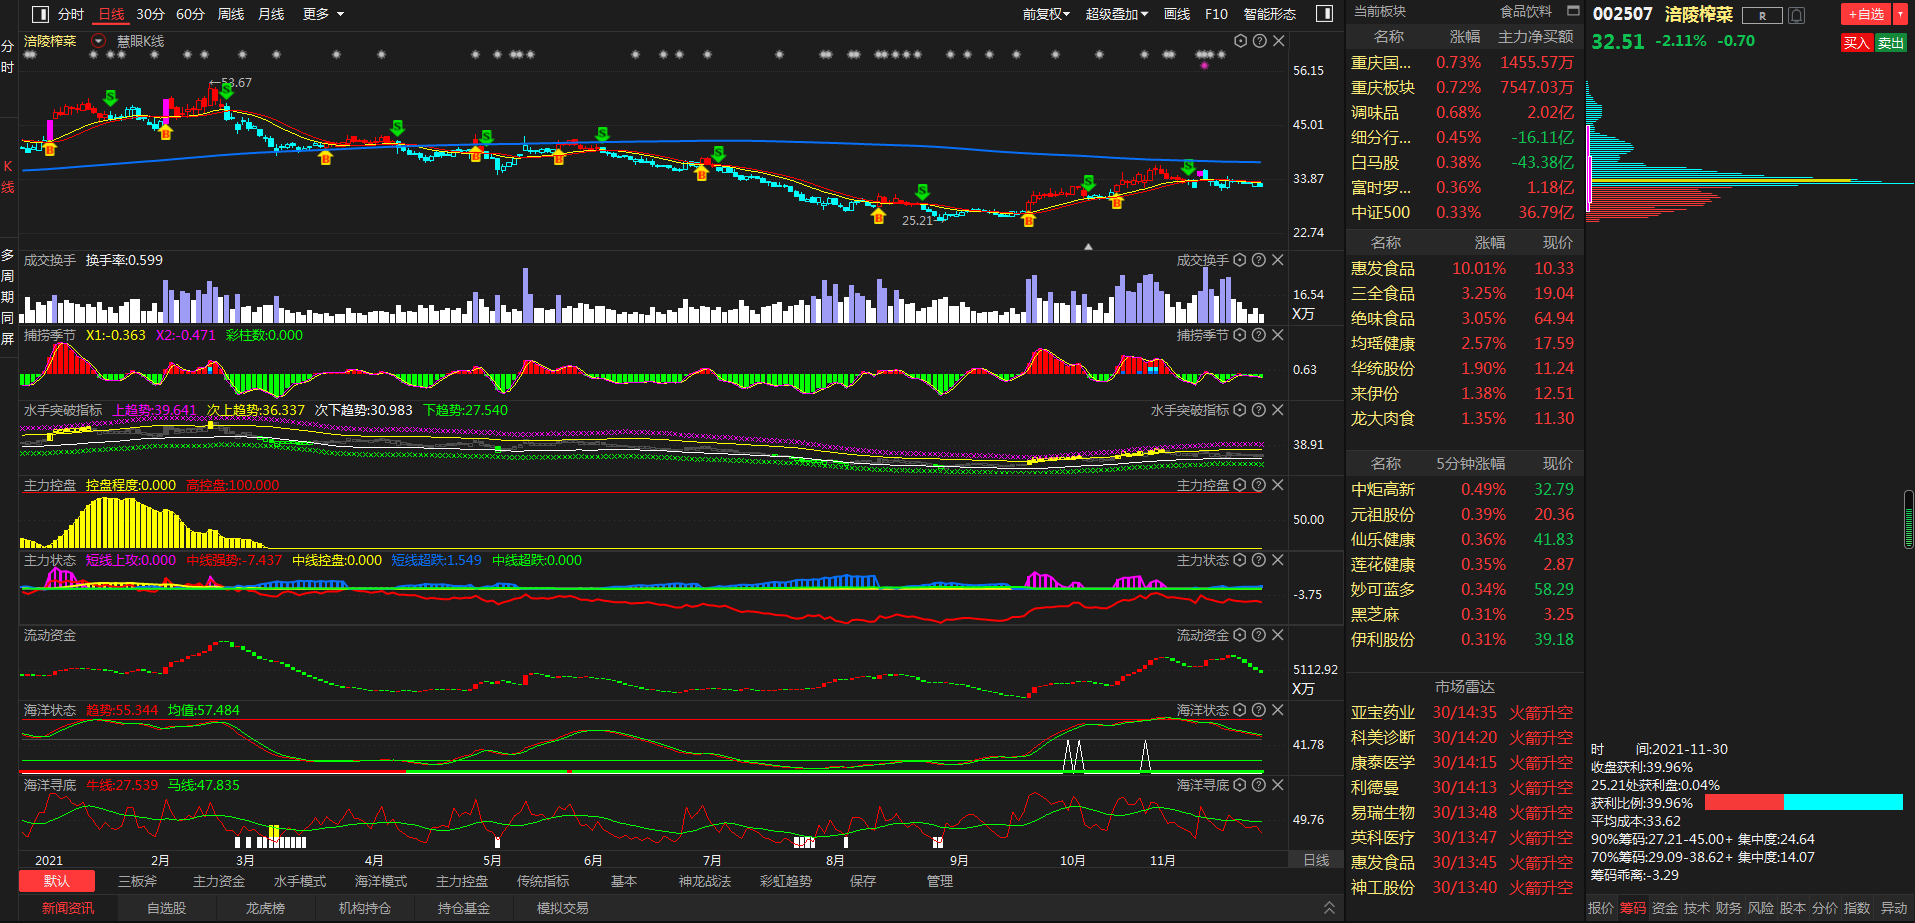Screen dimensions: 1915x923
Task: Open help icon for 流动资金 indicator
Action: [x=1259, y=635]
